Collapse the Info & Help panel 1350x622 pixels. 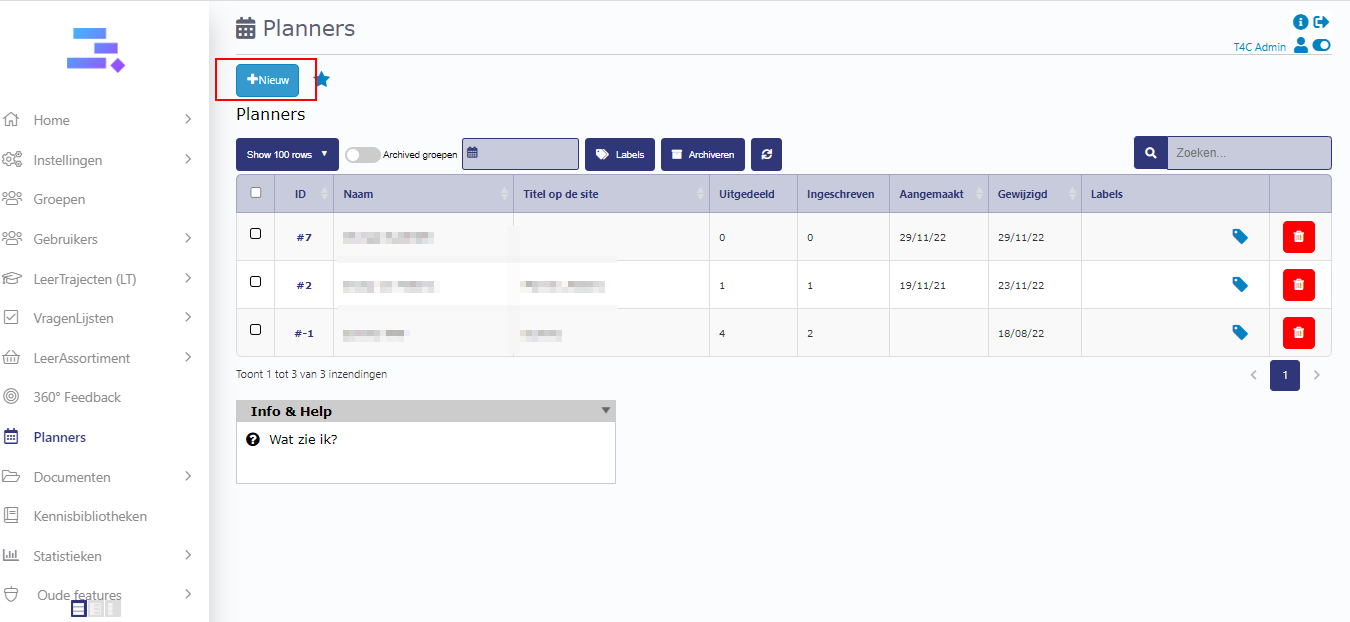[605, 411]
